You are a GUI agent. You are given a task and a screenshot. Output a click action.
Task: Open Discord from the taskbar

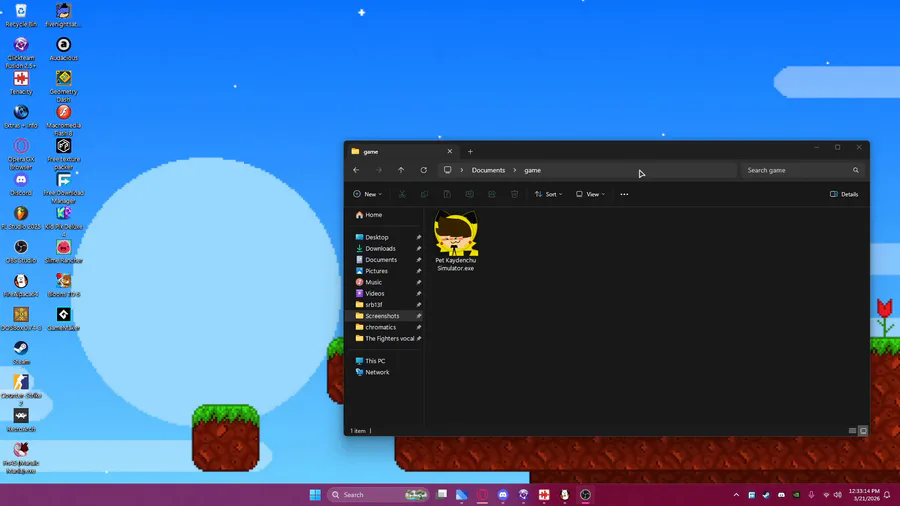503,495
